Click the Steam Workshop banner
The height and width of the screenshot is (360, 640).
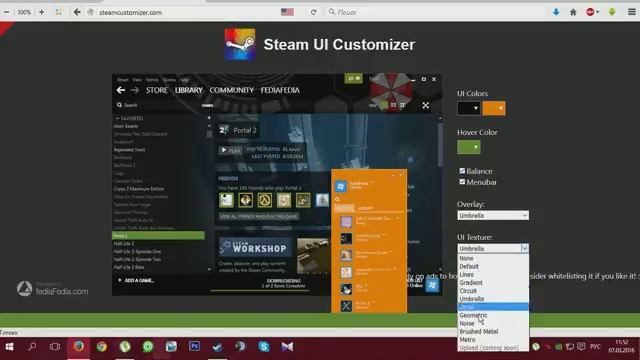[255, 247]
